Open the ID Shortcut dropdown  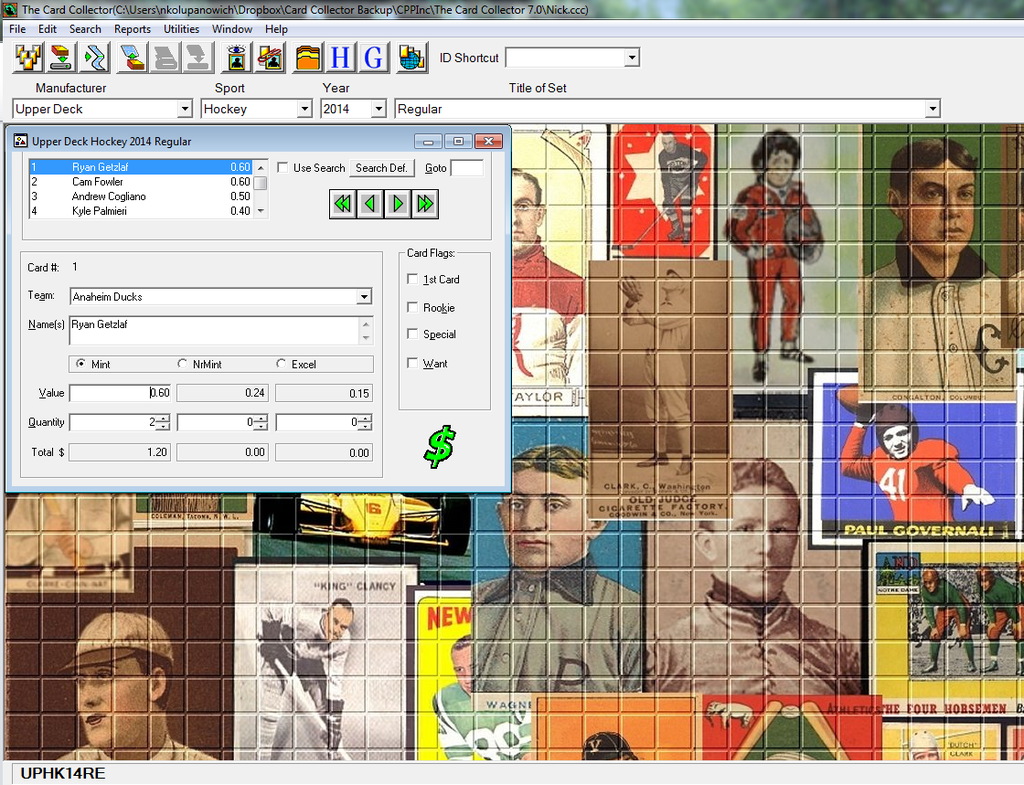tap(631, 58)
